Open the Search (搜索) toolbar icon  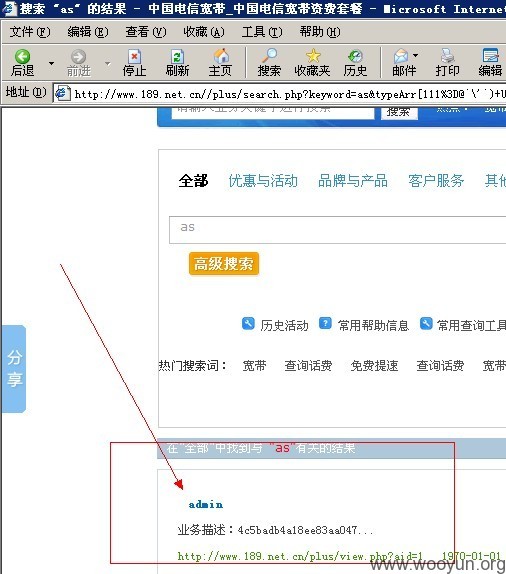coord(269,56)
